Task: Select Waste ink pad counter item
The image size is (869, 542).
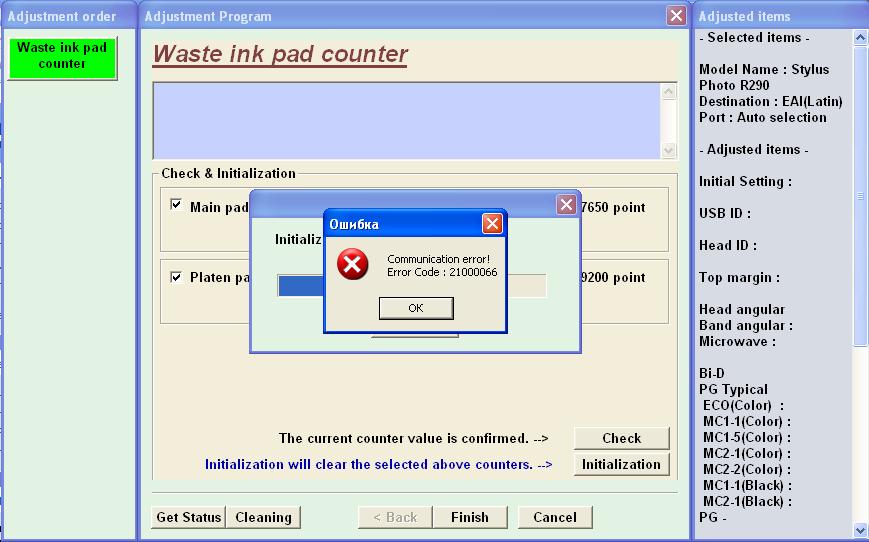Action: point(62,58)
